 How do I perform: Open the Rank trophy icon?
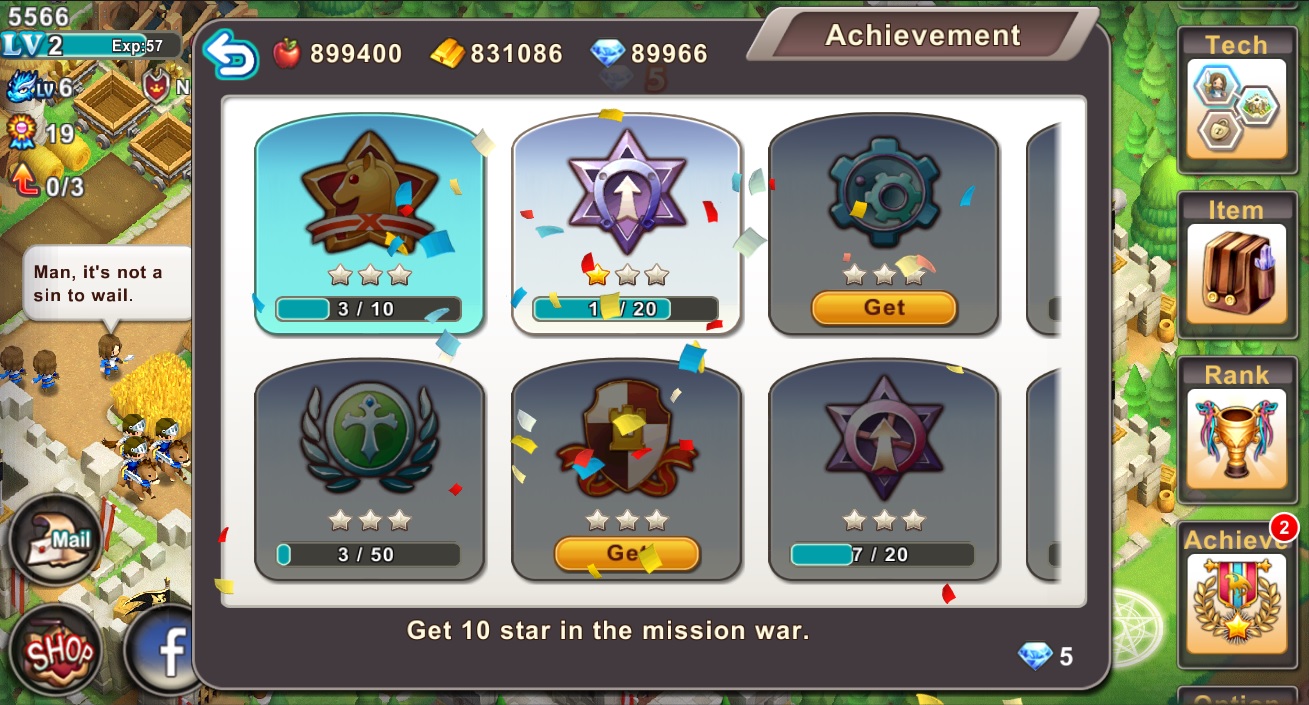pos(1236,439)
